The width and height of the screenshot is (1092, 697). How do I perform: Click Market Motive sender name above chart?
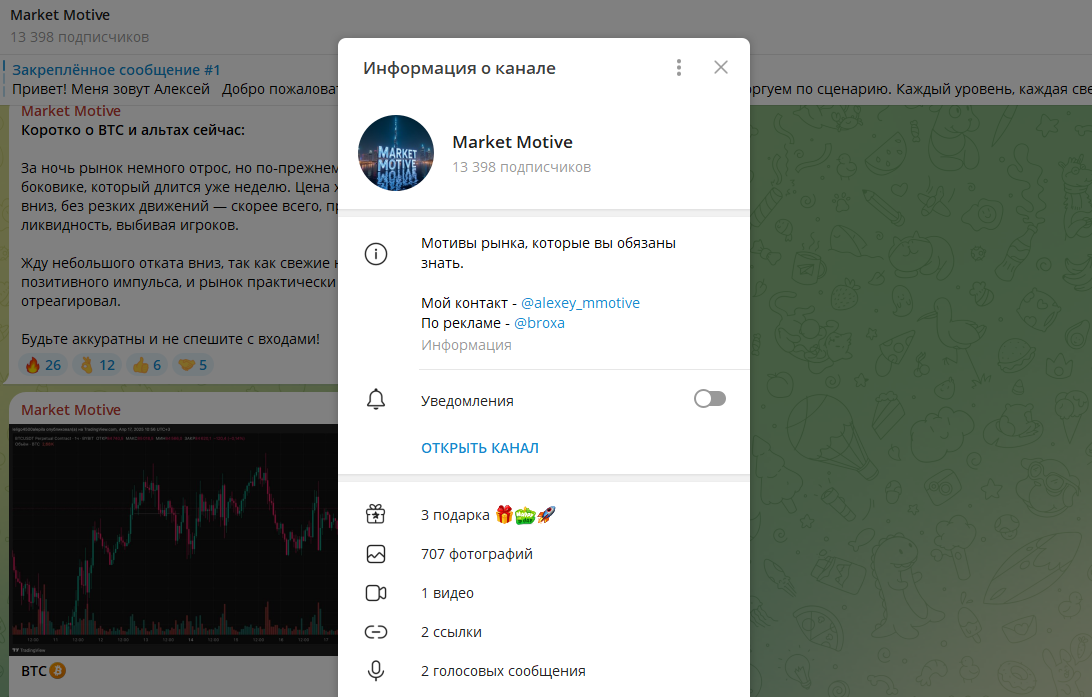70,409
